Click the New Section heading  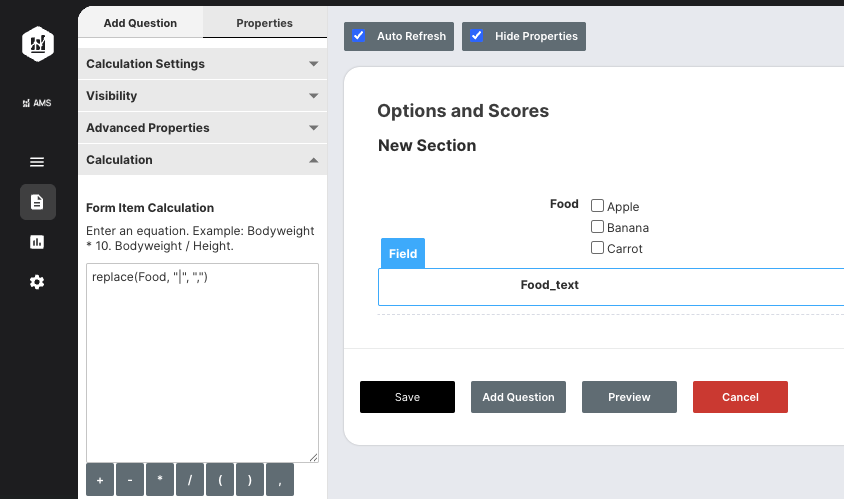coord(427,145)
